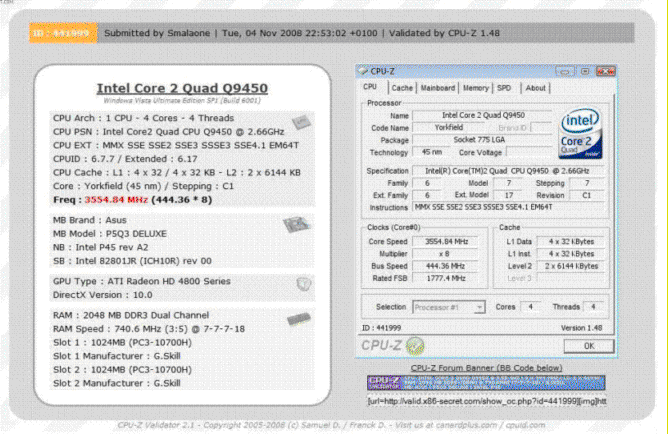Expand the Processor #1 selection dropdown
This screenshot has width=668, height=434.
(x=480, y=307)
